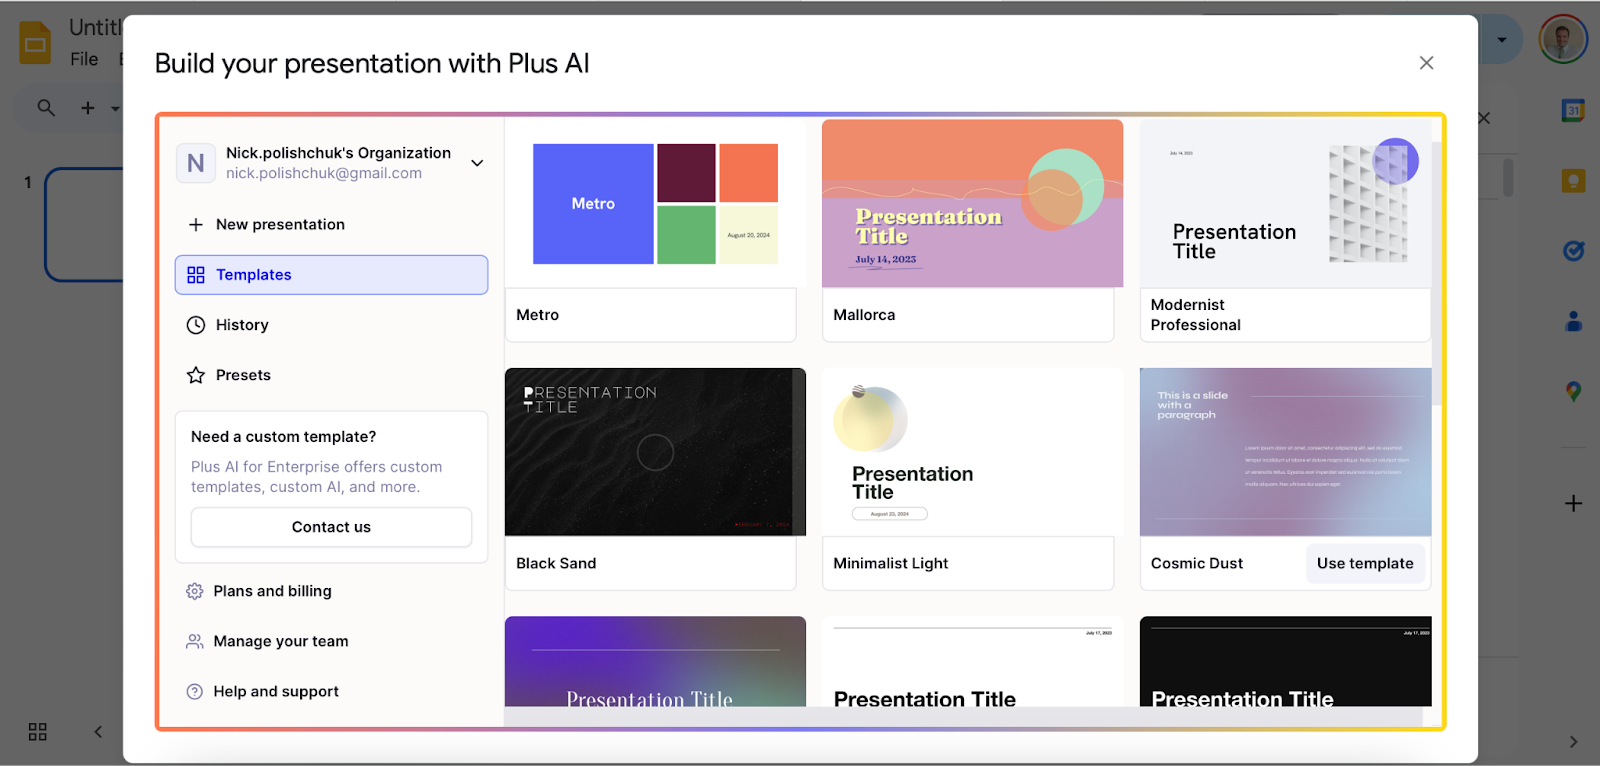Click the Black Sand template name label
This screenshot has width=1600, height=766.
556,564
